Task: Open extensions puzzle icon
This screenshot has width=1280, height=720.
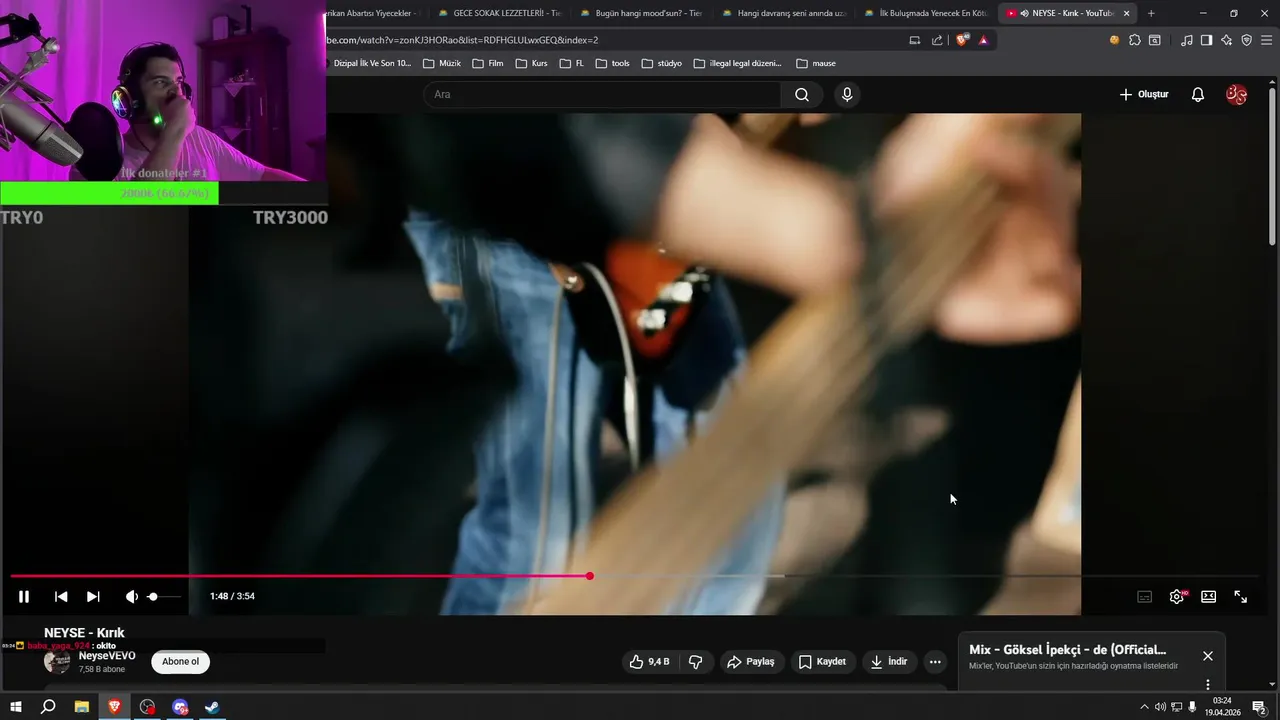Action: pyautogui.click(x=1134, y=40)
